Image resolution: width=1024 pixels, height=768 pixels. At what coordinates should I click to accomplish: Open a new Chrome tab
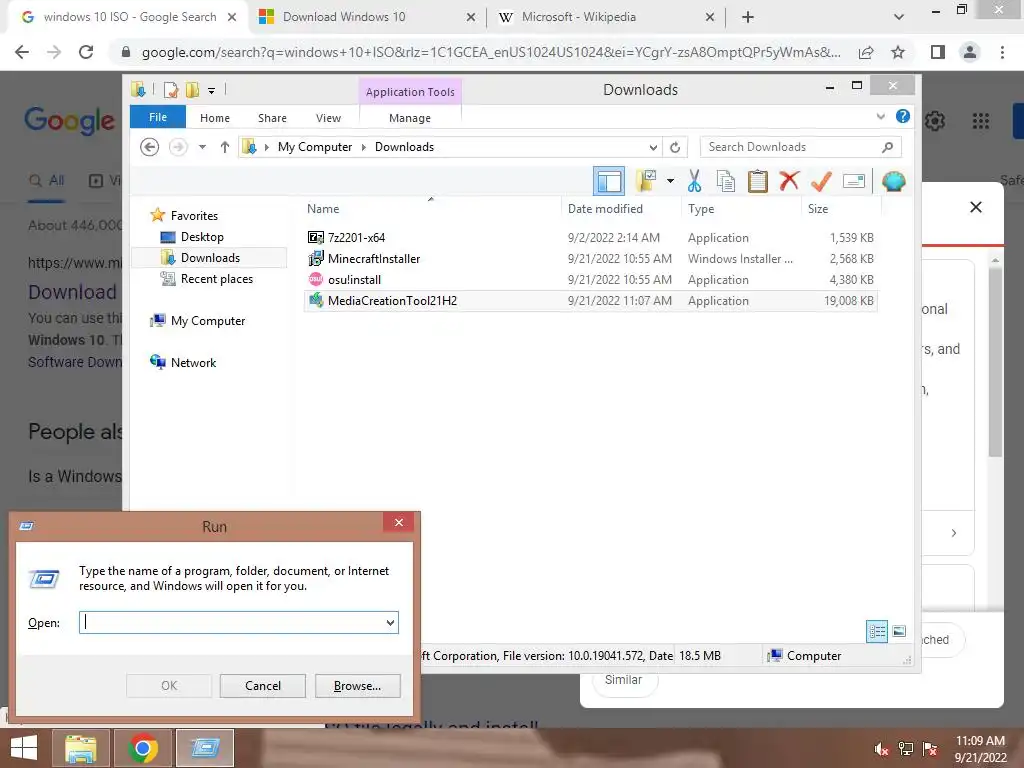pyautogui.click(x=748, y=18)
